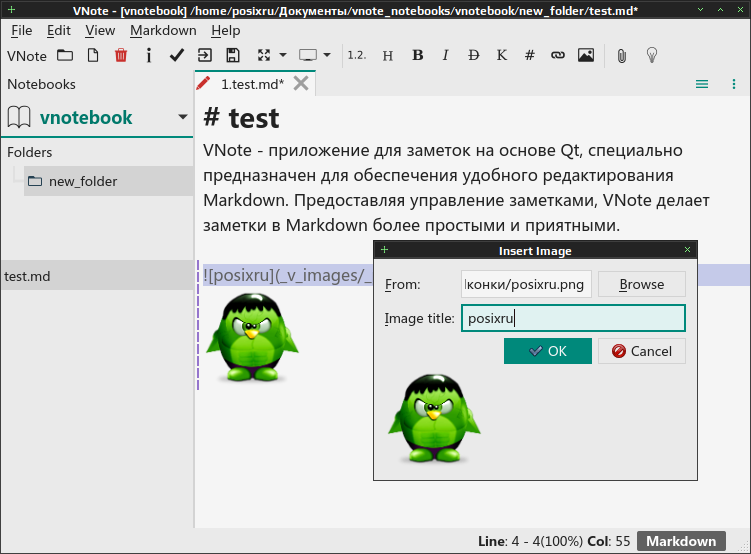This screenshot has height=554, width=751.
Task: Close the 1.test.md tab
Action: coord(301,84)
